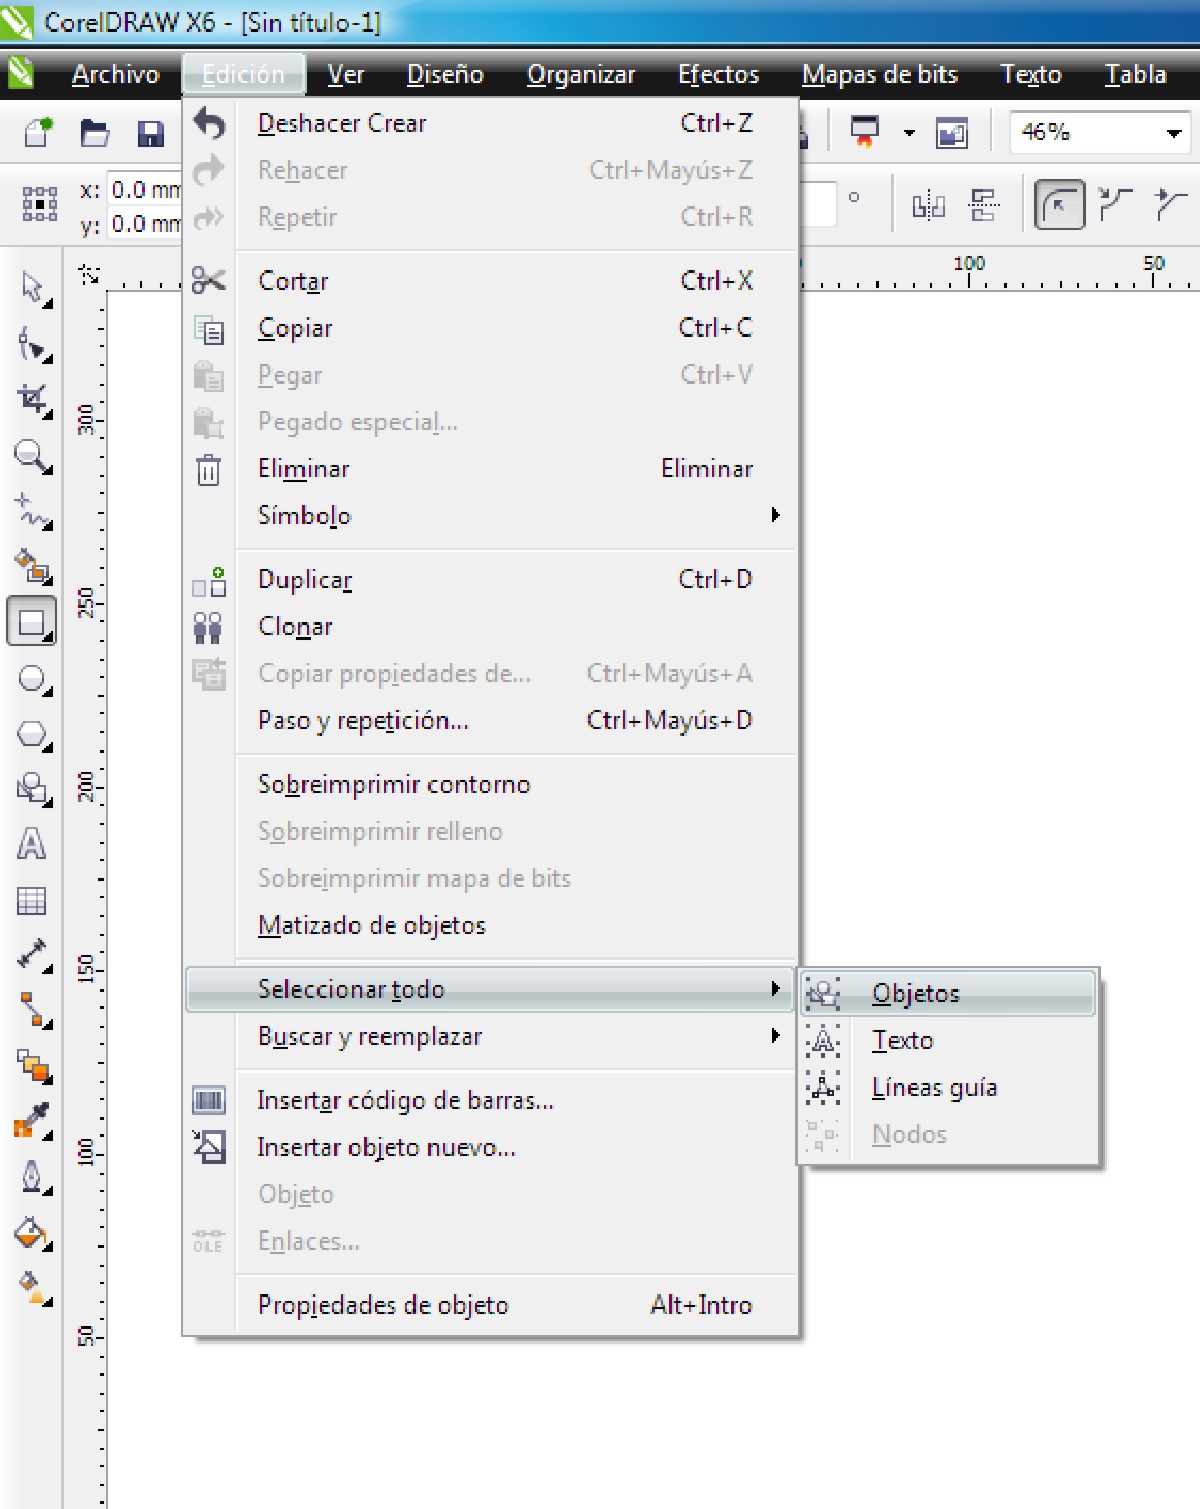The image size is (1200, 1509).
Task: Open the zoom level dropdown showing 46%
Action: pyautogui.click(x=1173, y=132)
